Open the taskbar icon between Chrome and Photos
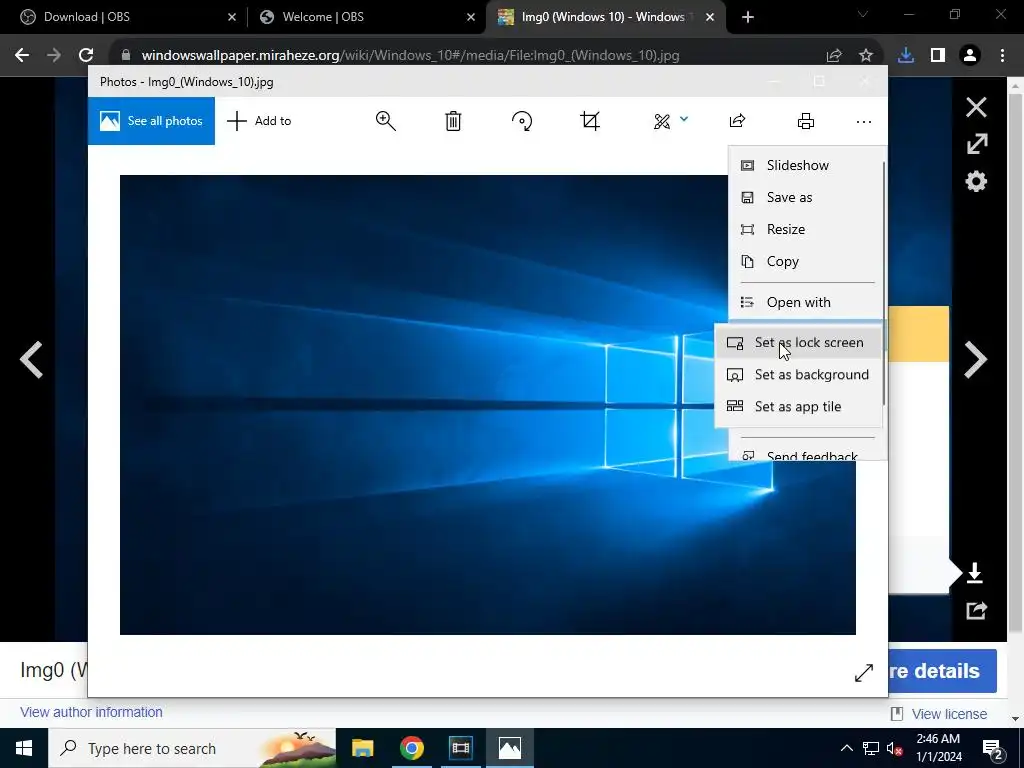The width and height of the screenshot is (1024, 768). [460, 748]
